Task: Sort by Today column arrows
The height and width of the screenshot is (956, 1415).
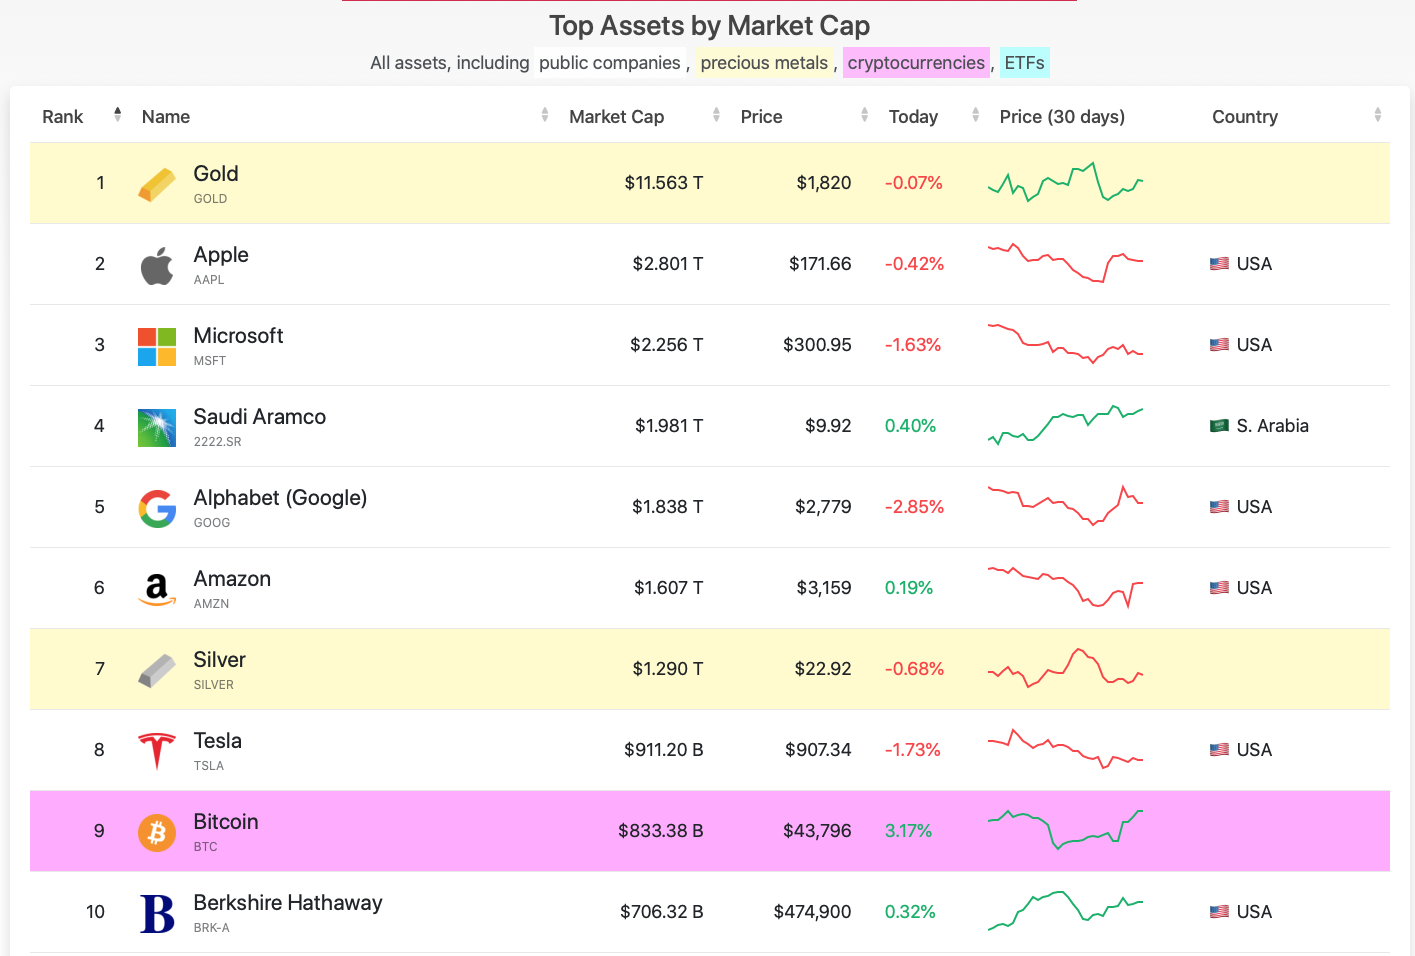Action: 975,115
